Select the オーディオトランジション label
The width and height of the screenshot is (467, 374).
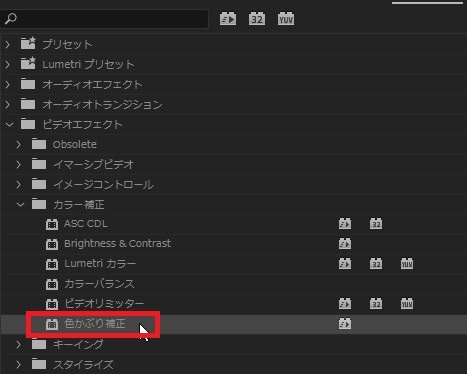pos(102,104)
